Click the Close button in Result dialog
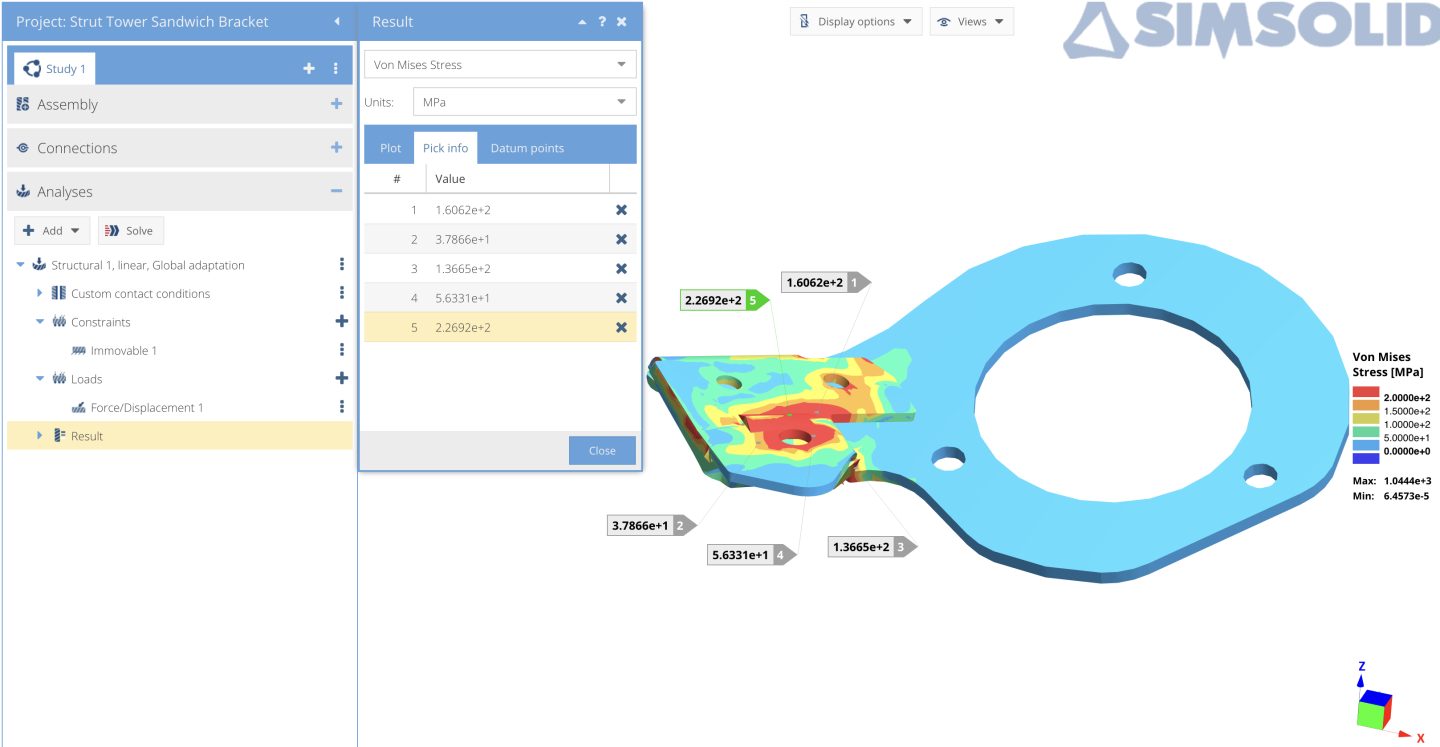The height and width of the screenshot is (747, 1440). click(x=602, y=450)
